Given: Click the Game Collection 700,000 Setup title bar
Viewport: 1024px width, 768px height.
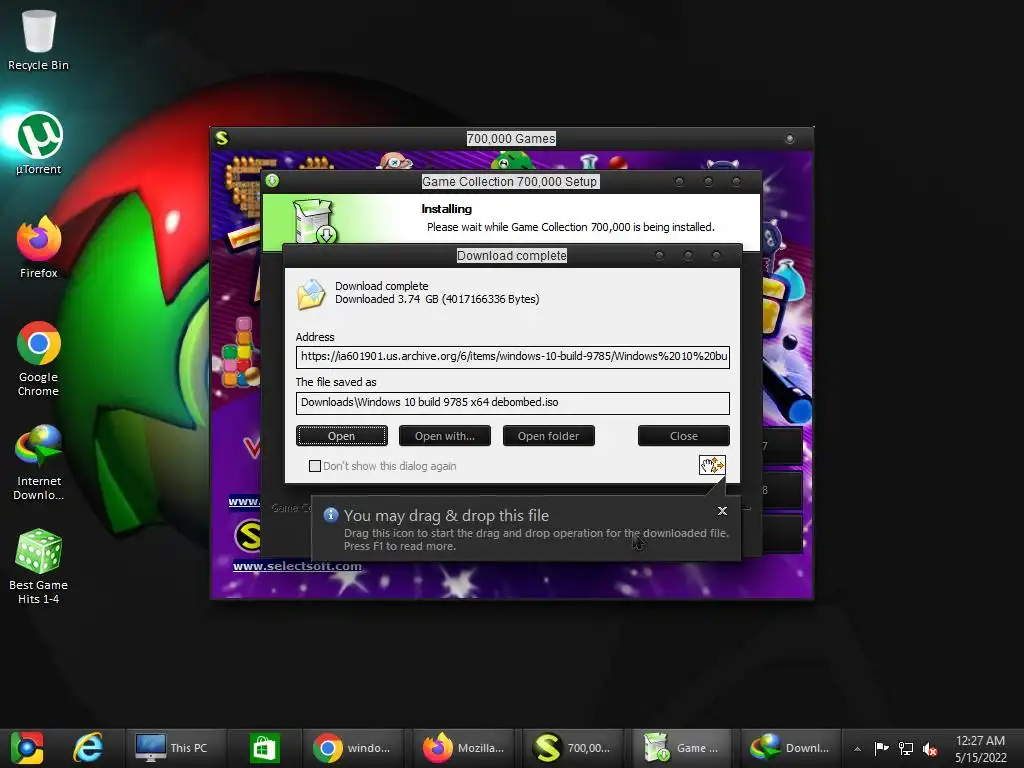Looking at the screenshot, I should click(510, 182).
